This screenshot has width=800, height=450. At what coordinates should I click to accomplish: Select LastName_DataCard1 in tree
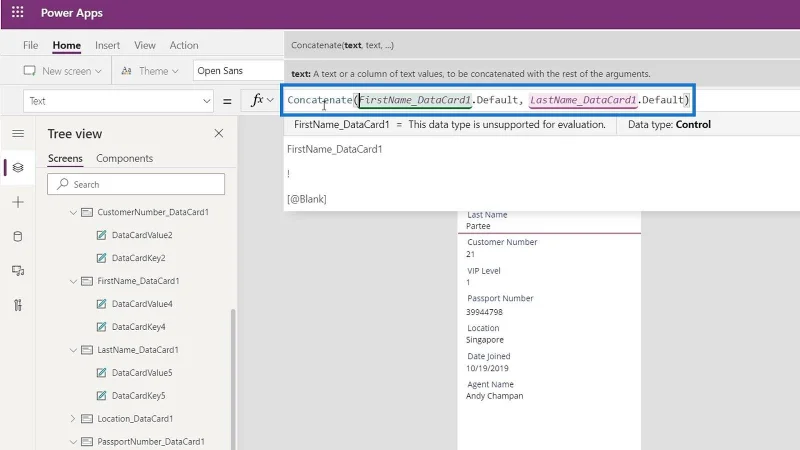138,349
